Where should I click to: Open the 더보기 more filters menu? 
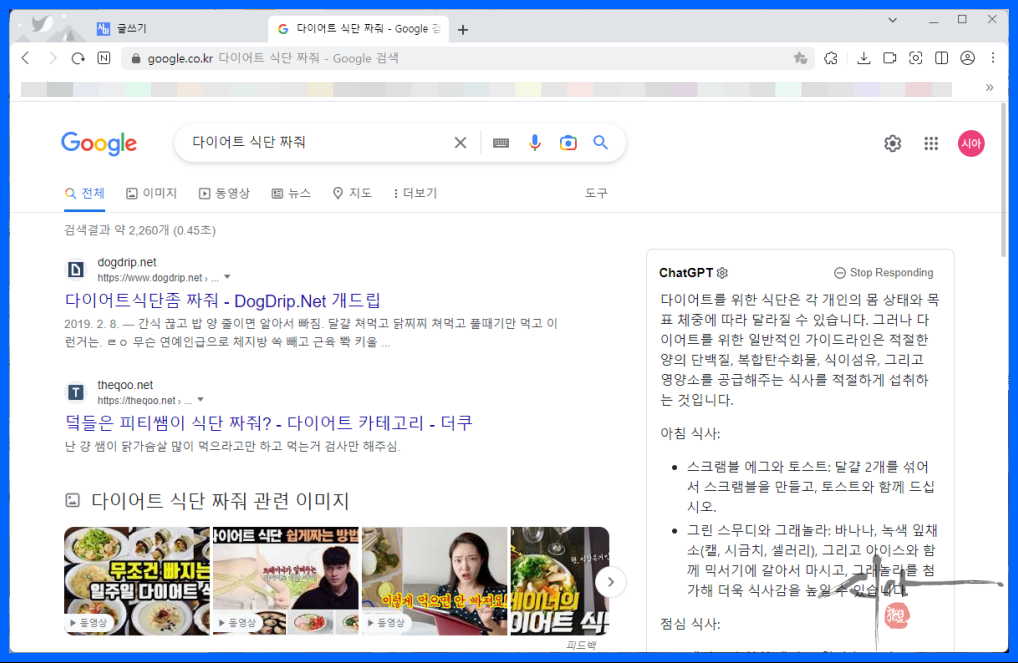[x=416, y=194]
